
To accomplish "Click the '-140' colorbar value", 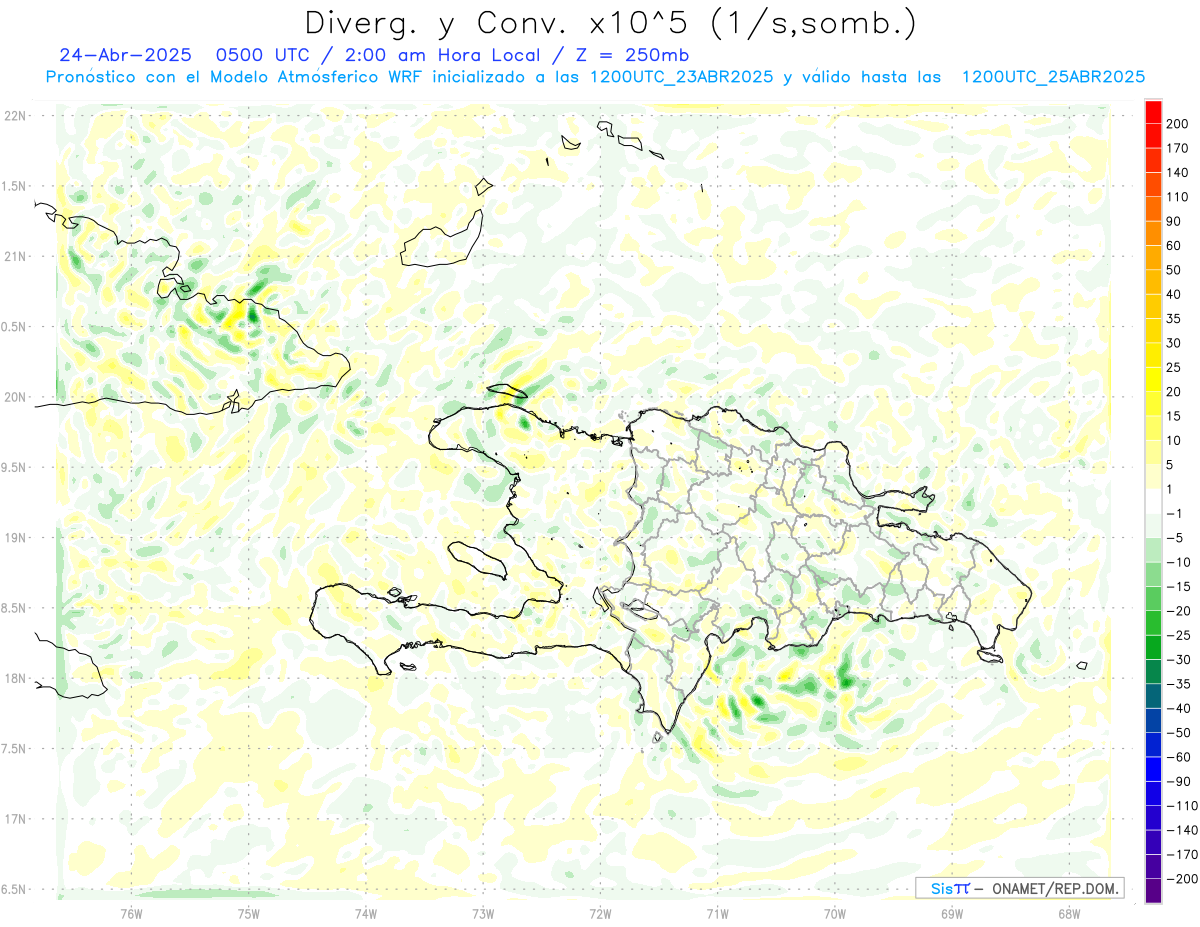I will (1180, 830).
